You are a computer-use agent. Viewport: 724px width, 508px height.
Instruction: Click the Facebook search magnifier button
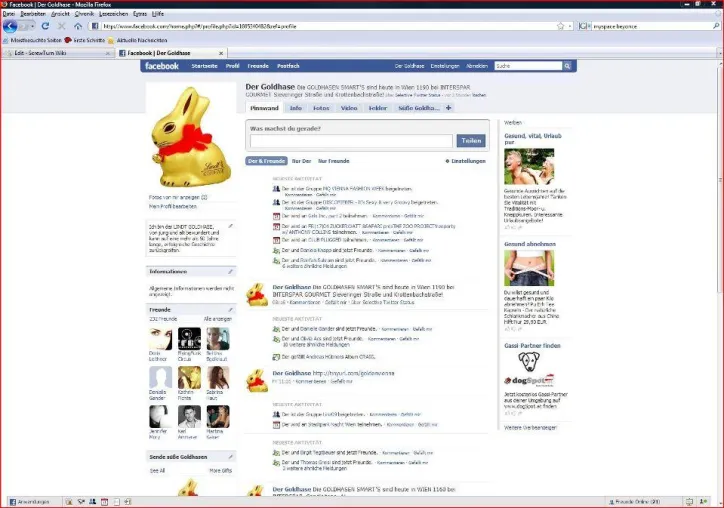[567, 66]
